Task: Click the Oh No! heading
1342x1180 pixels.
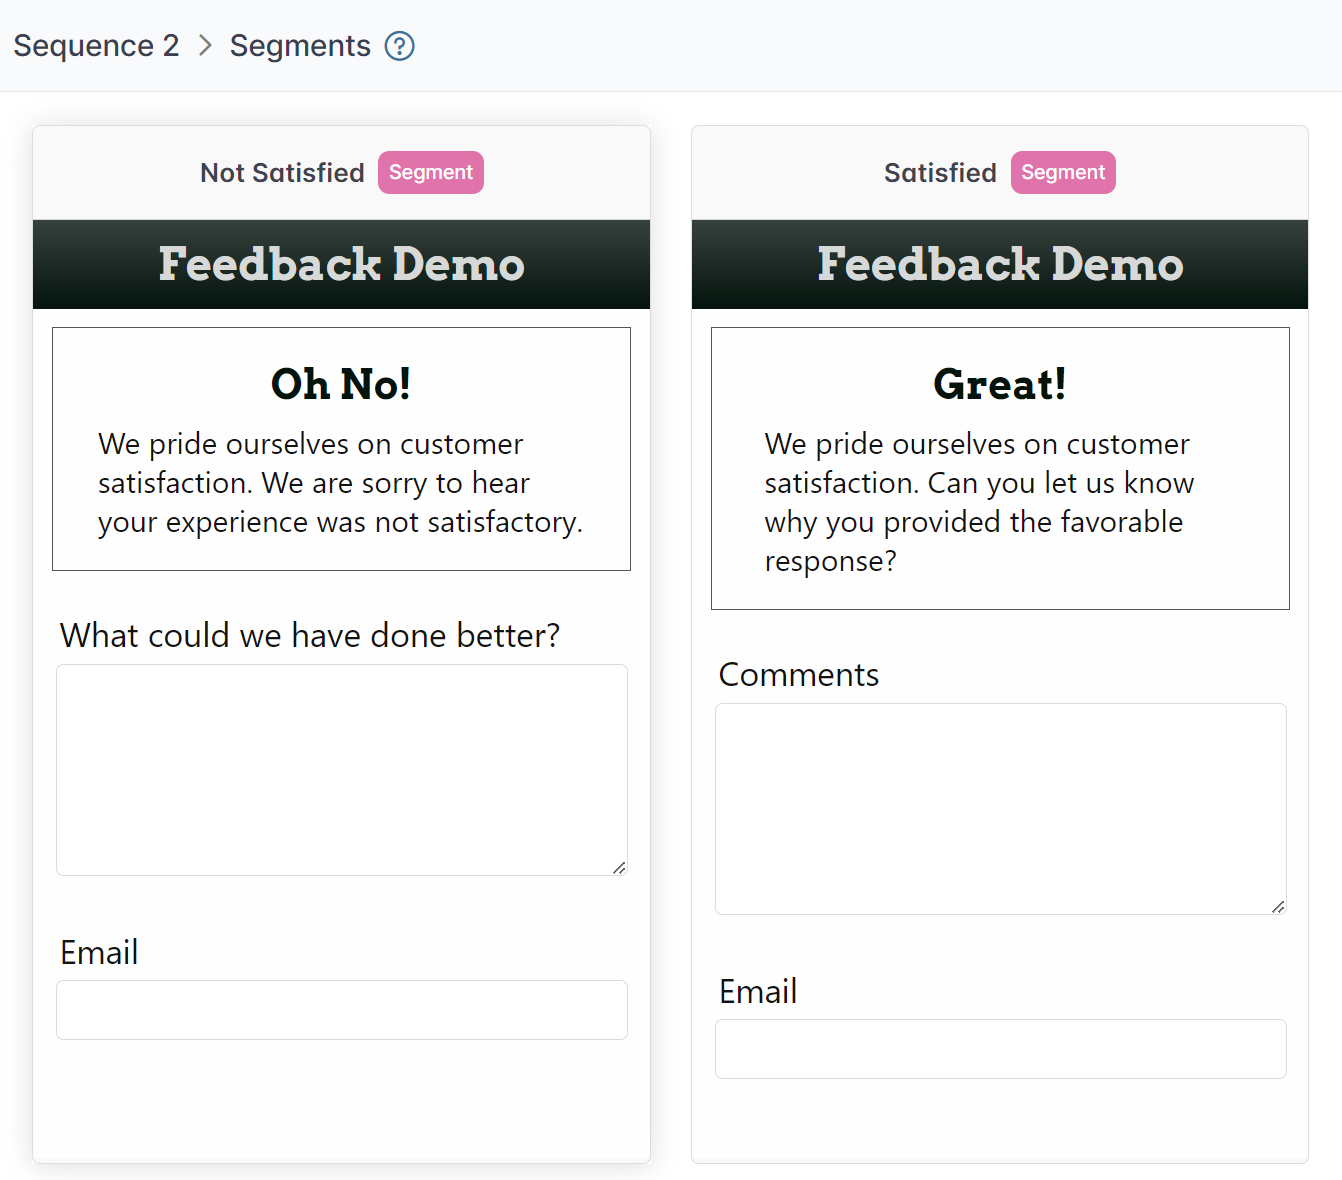Action: point(341,385)
